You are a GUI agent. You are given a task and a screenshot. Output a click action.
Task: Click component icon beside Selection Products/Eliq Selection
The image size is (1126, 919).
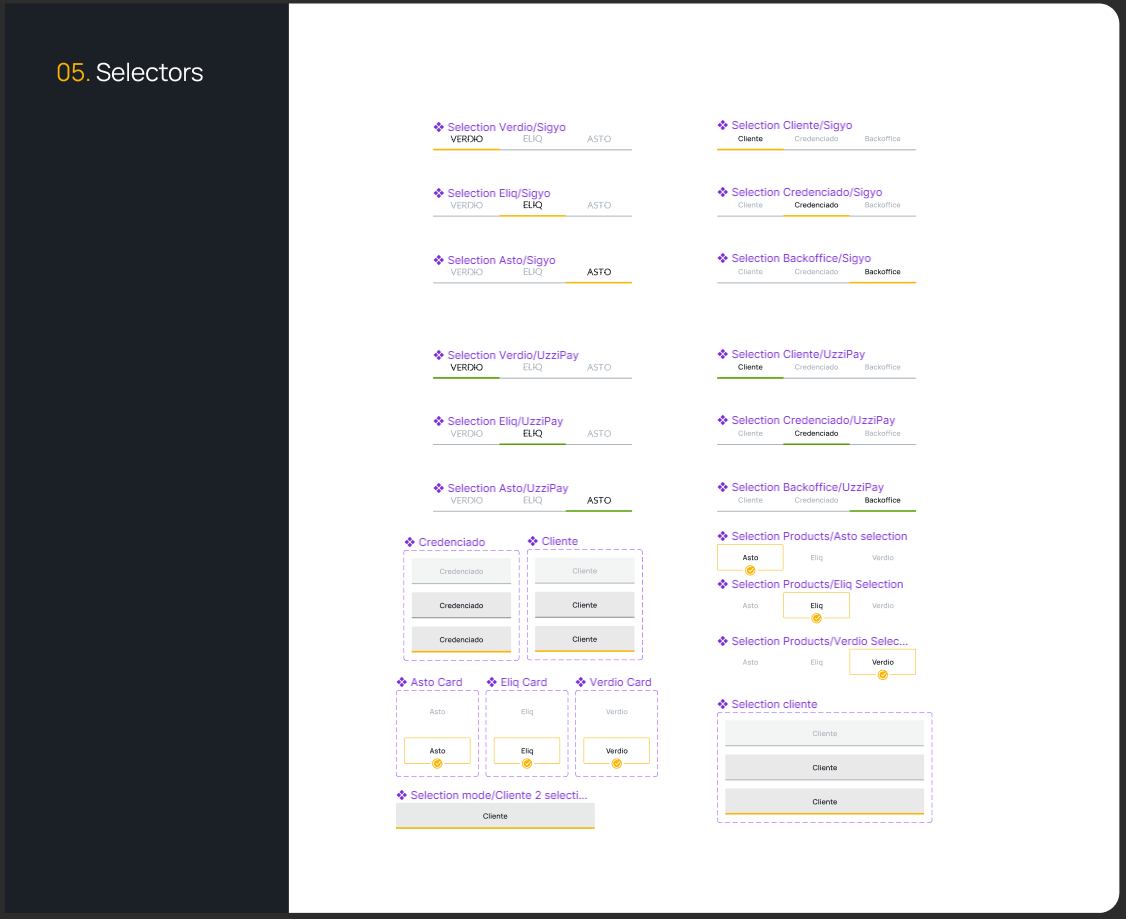pyautogui.click(x=722, y=584)
